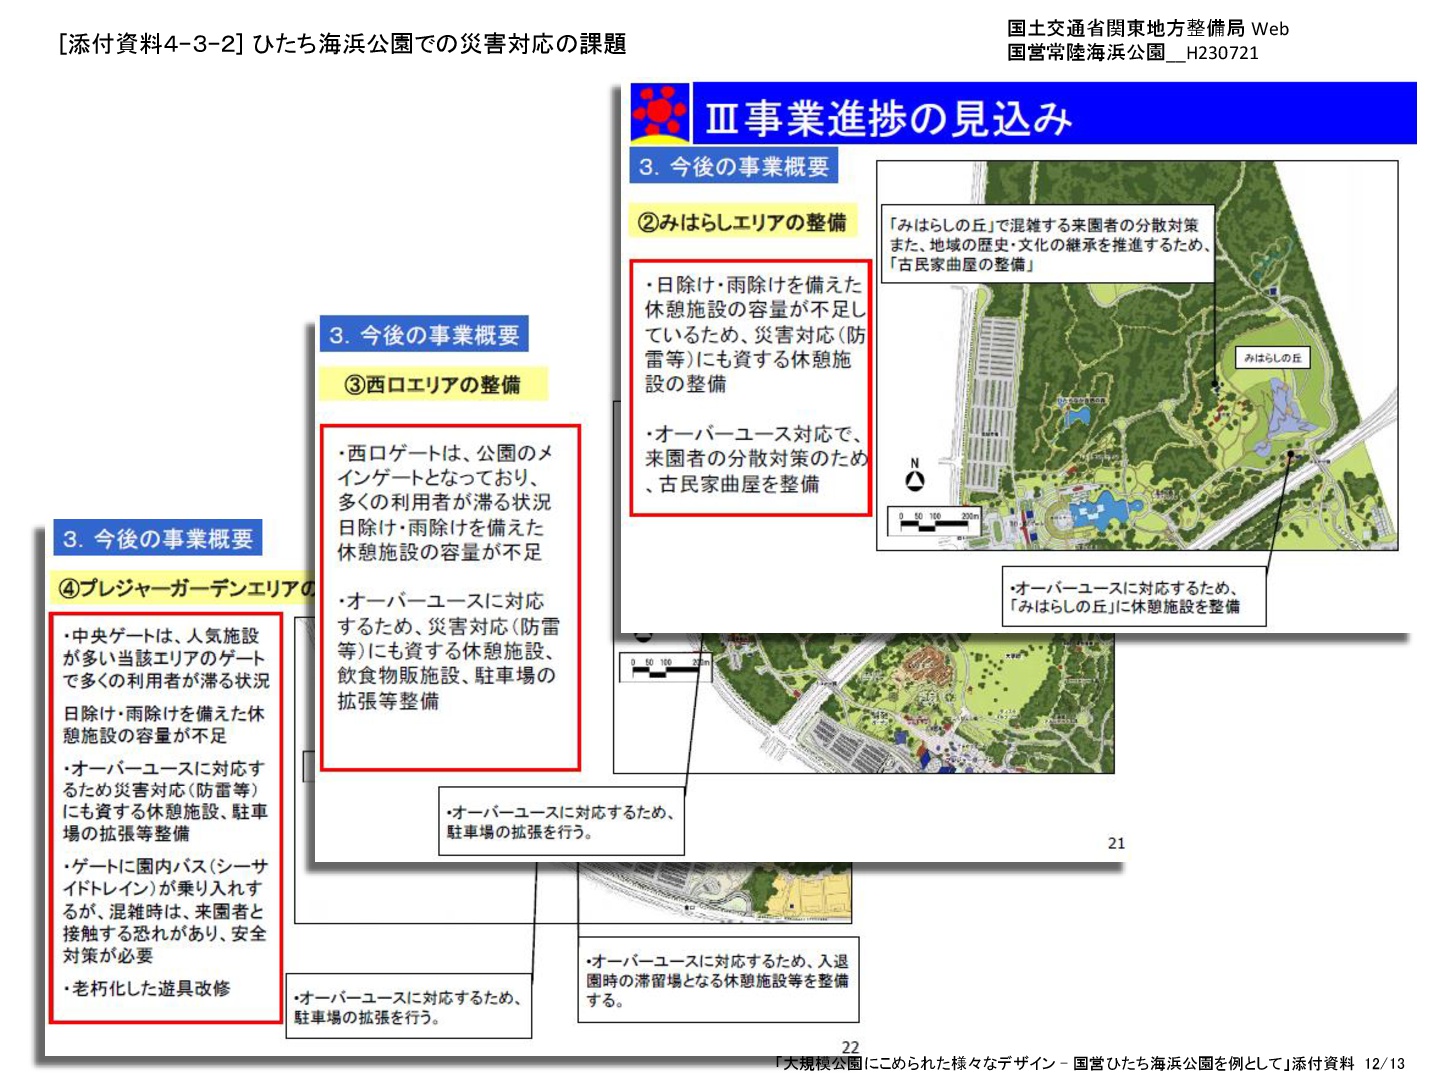Screen dimensions: 1440x1080
Task: Click the みはらしの丘 map label
Action: point(1272,357)
